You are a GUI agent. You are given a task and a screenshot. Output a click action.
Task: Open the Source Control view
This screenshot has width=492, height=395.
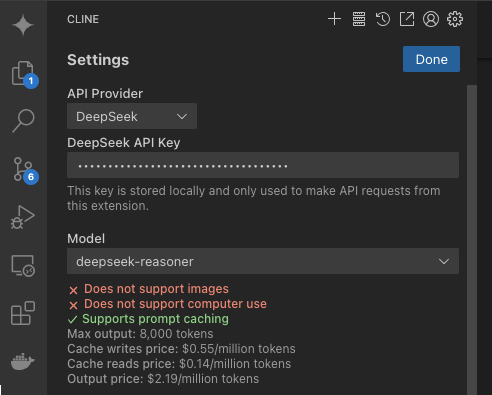point(25,170)
